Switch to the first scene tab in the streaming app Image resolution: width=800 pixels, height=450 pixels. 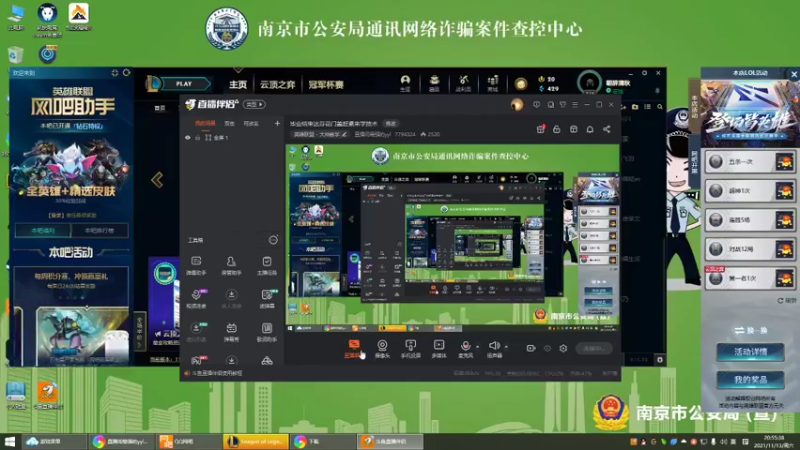[x=205, y=123]
